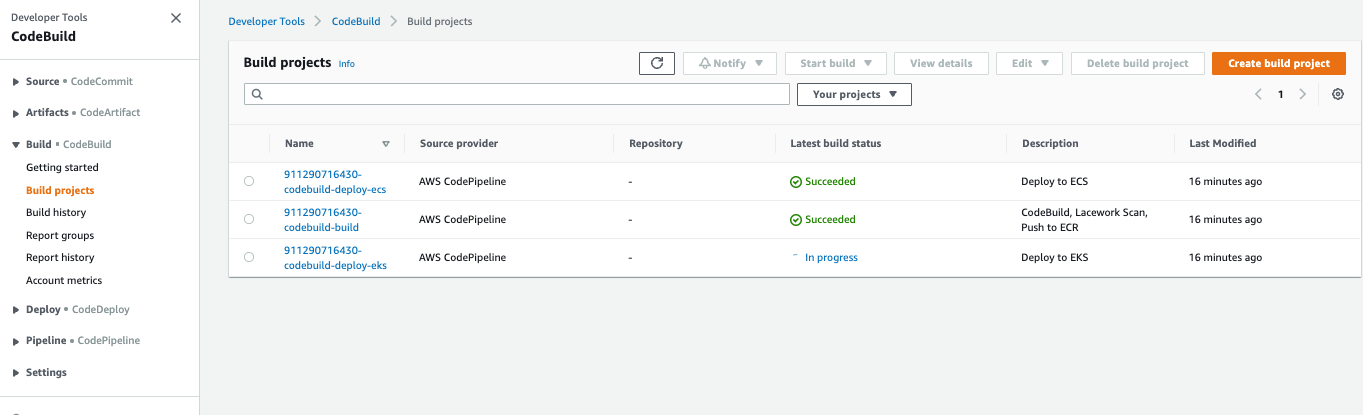Click the search magnifier icon
The width and height of the screenshot is (1363, 415).
257,94
